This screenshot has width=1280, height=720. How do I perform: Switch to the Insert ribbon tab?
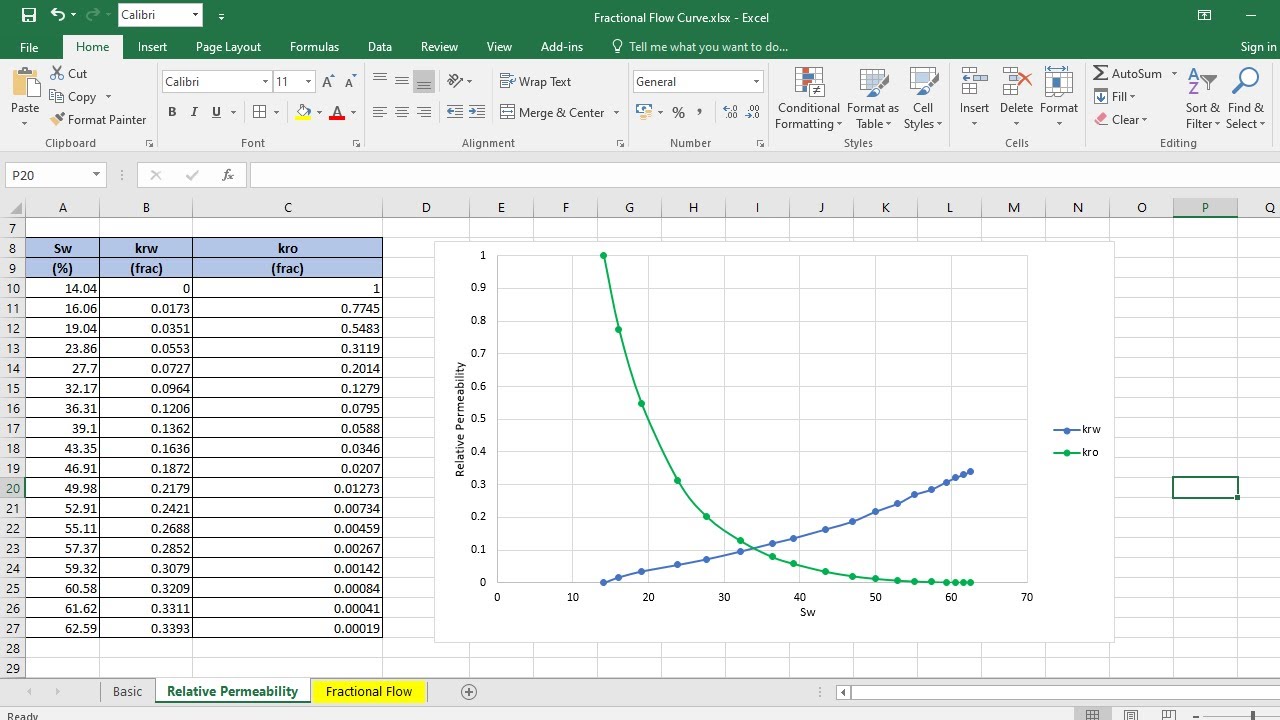(x=152, y=47)
